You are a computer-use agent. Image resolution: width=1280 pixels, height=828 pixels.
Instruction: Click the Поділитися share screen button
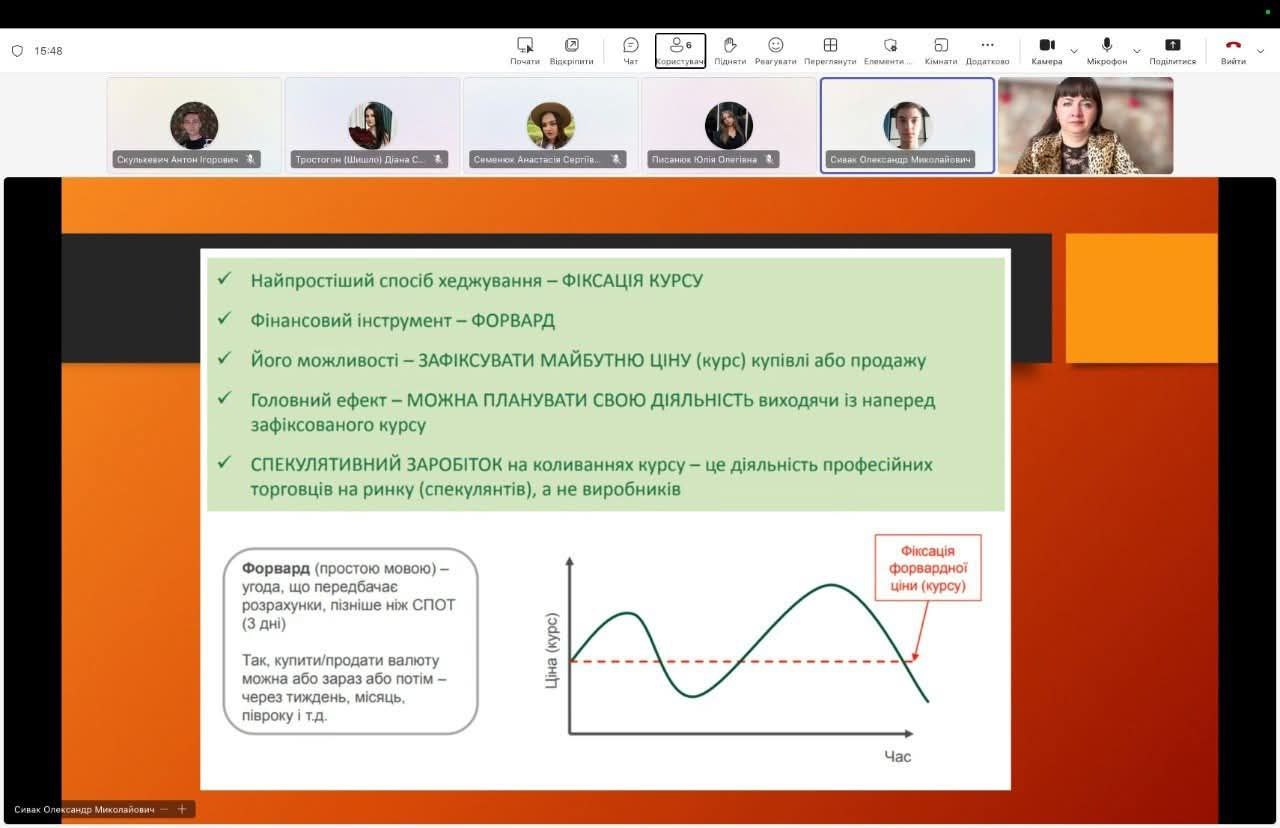point(1173,50)
